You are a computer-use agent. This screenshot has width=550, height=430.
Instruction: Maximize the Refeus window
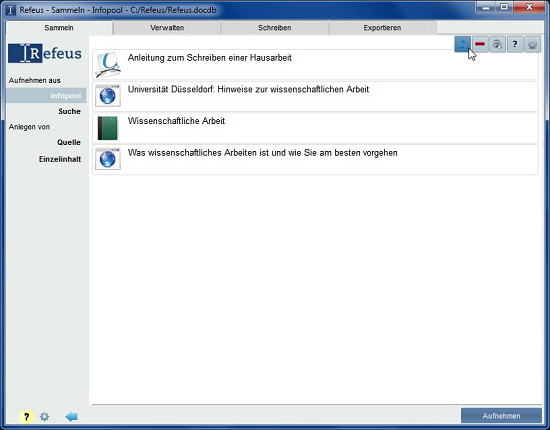504,7
